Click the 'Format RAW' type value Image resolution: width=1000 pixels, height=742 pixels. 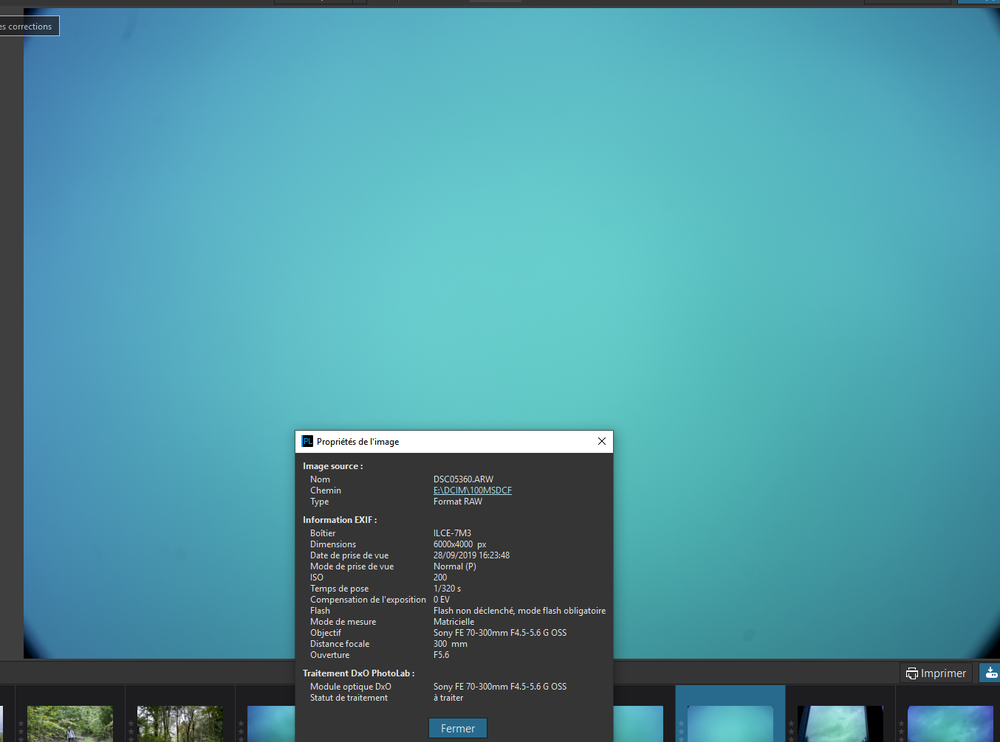click(457, 501)
